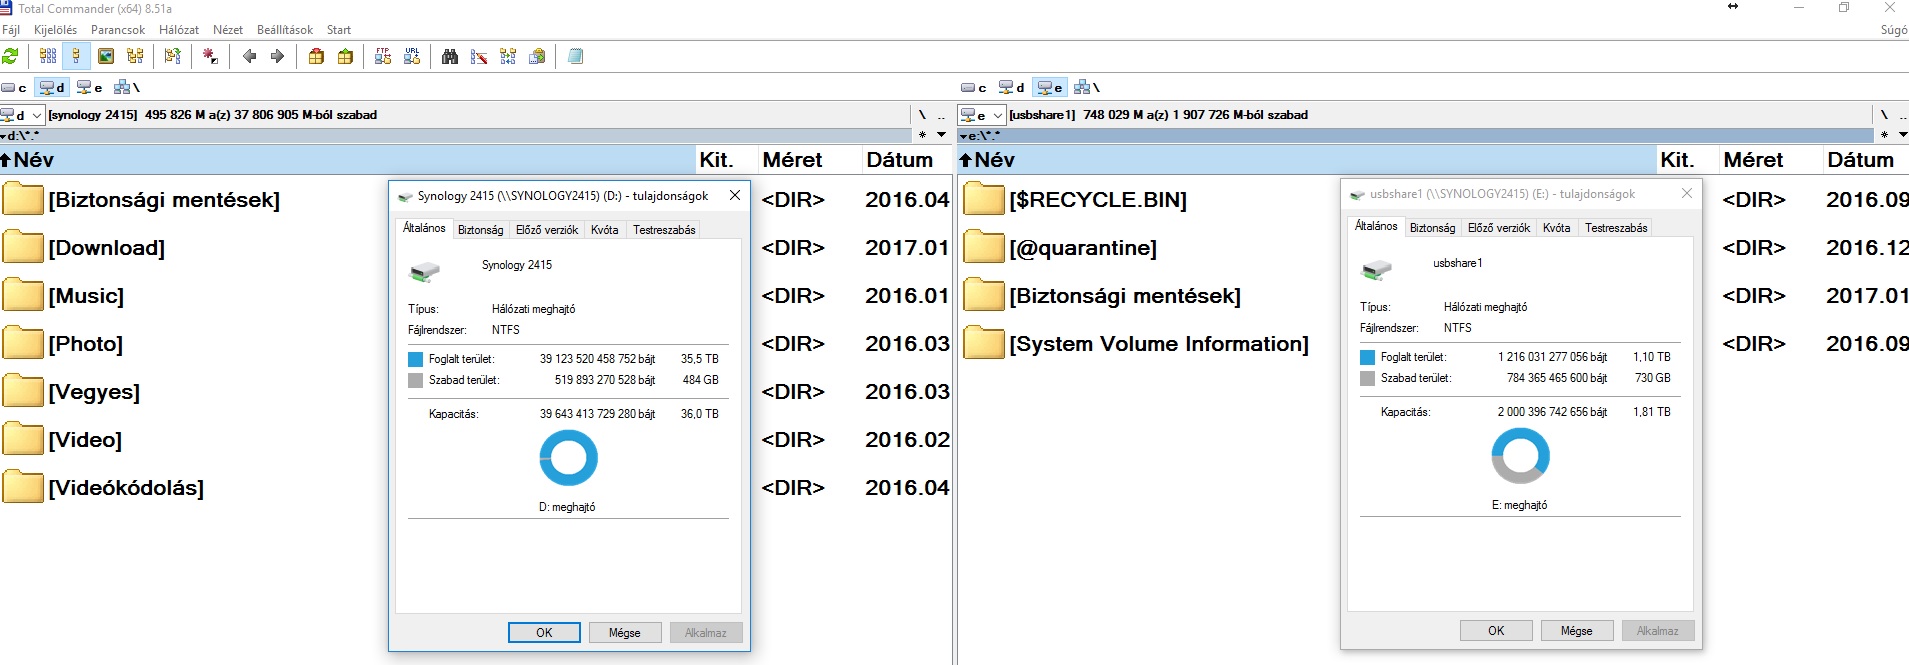Screen dimensions: 1909x665
Task: Click OK in Synology 2415 properties
Action: point(544,632)
